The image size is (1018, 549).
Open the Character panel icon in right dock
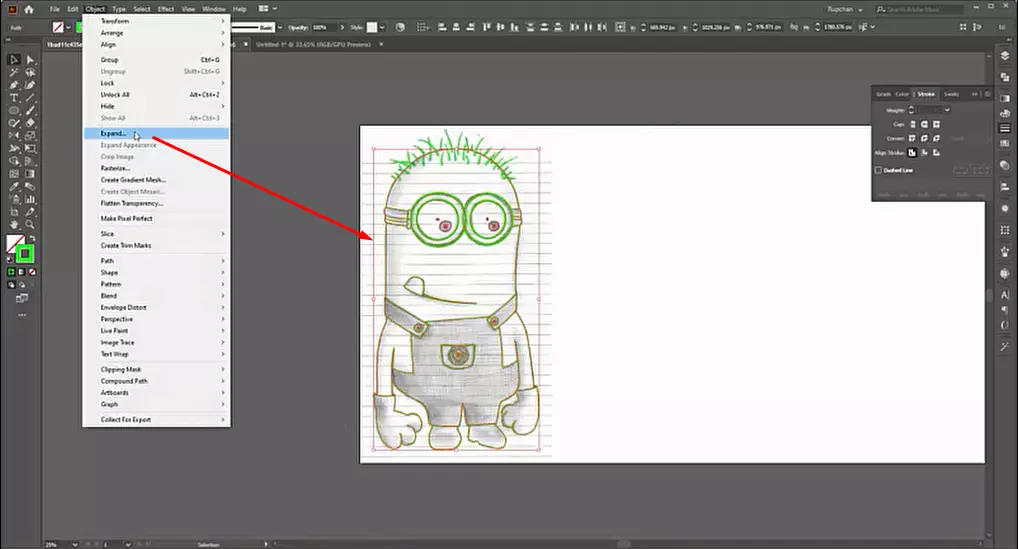(x=1005, y=295)
